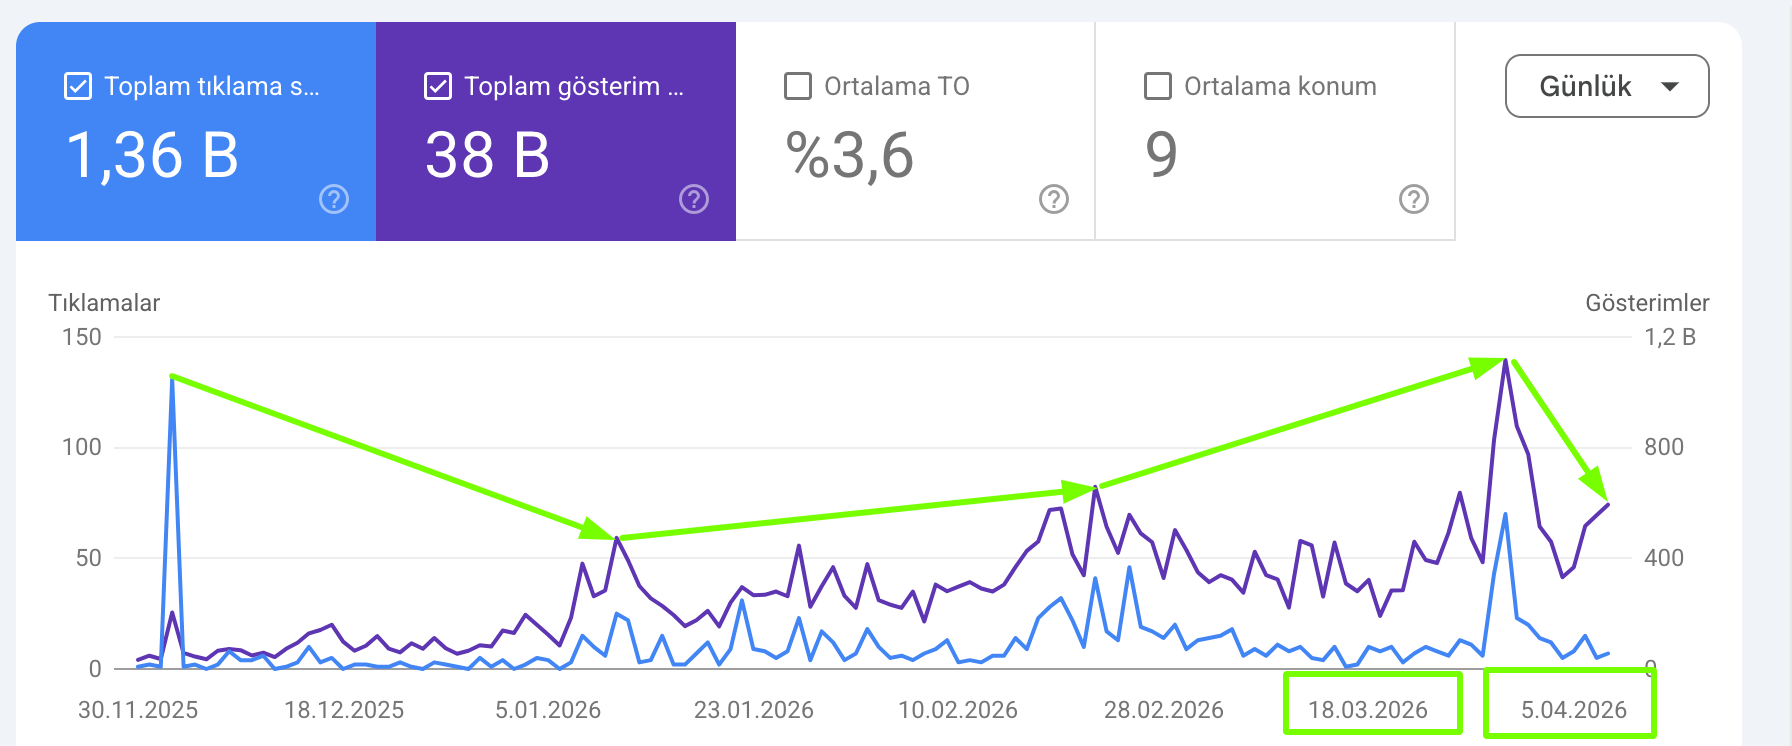Click the 18.03.2026 date label

pos(1368,710)
